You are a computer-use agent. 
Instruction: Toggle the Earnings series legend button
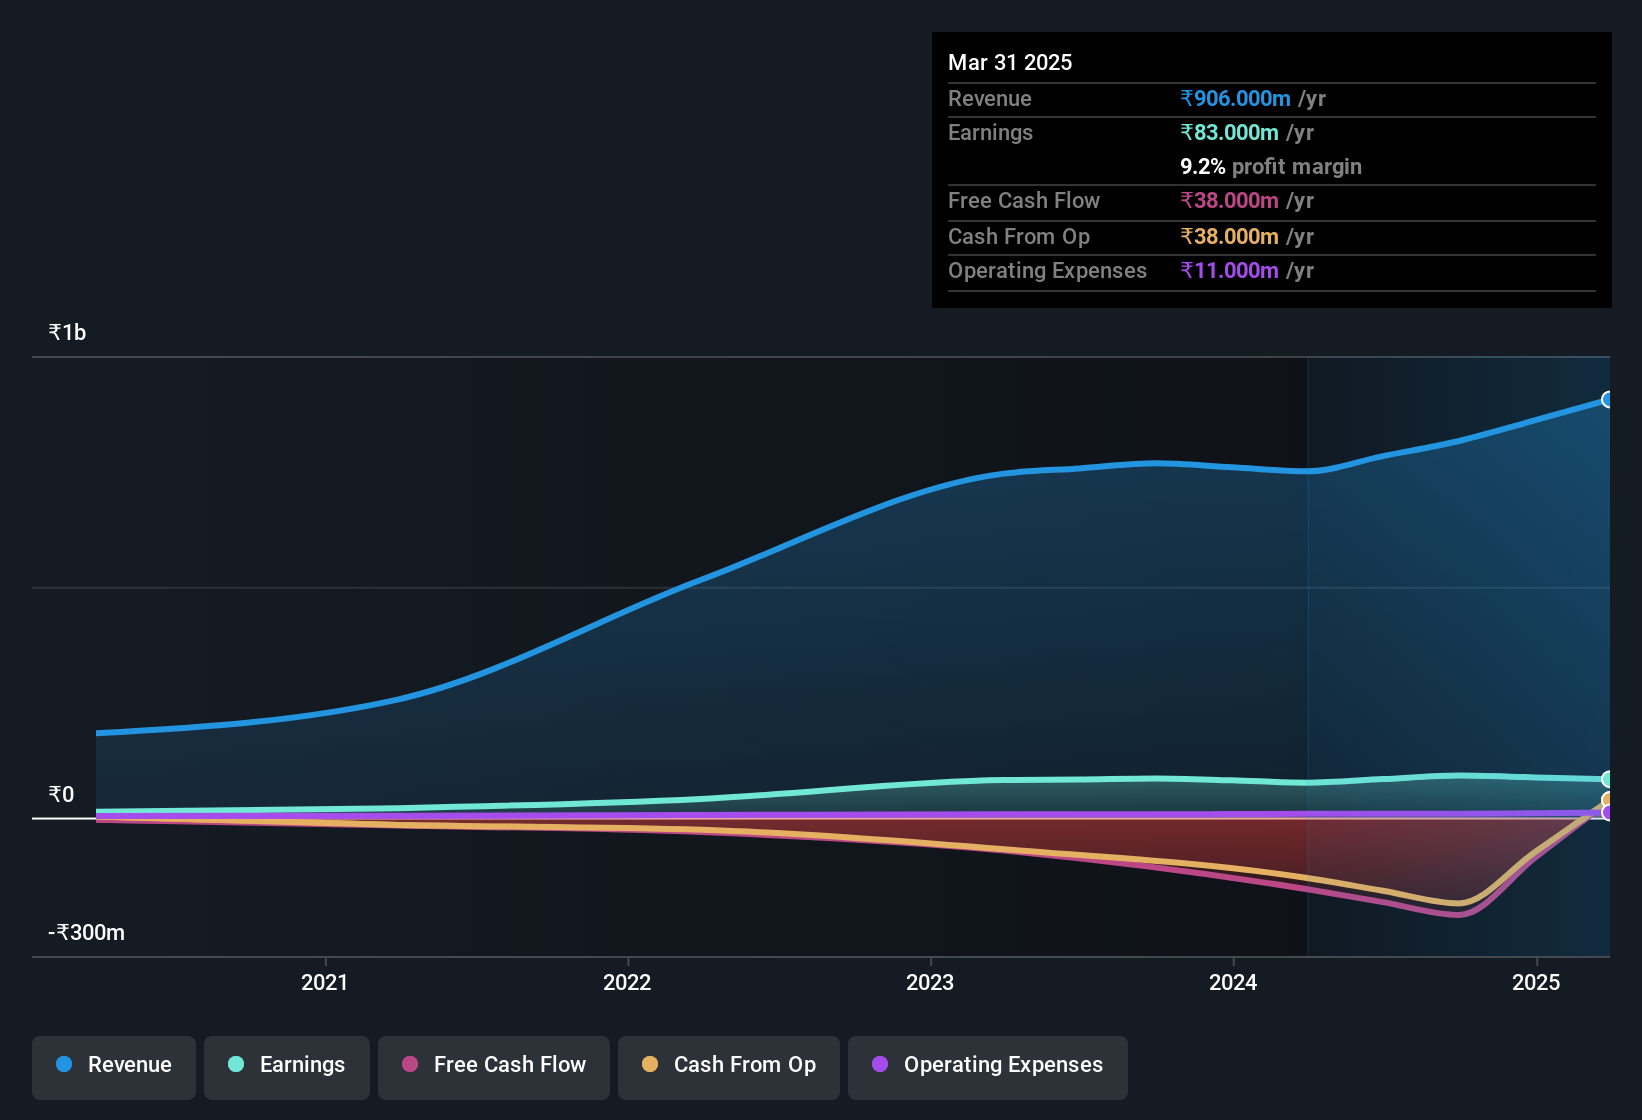click(x=287, y=1066)
